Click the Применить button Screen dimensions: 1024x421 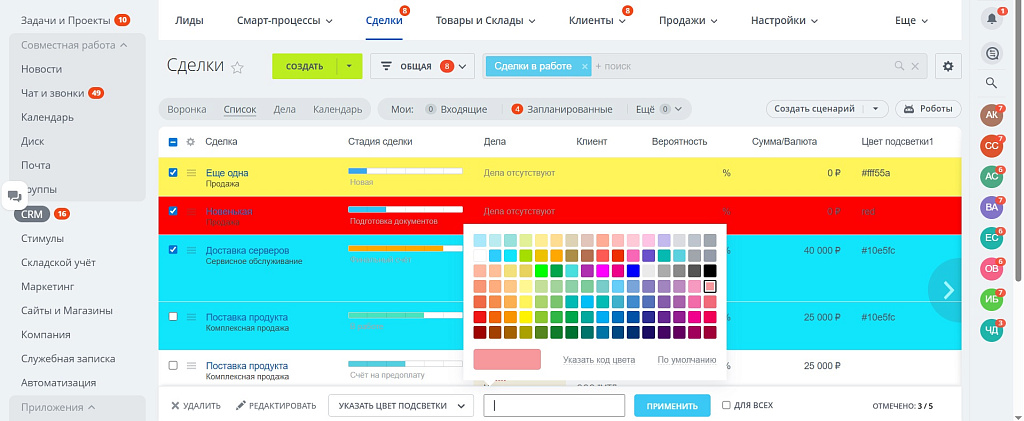(672, 406)
